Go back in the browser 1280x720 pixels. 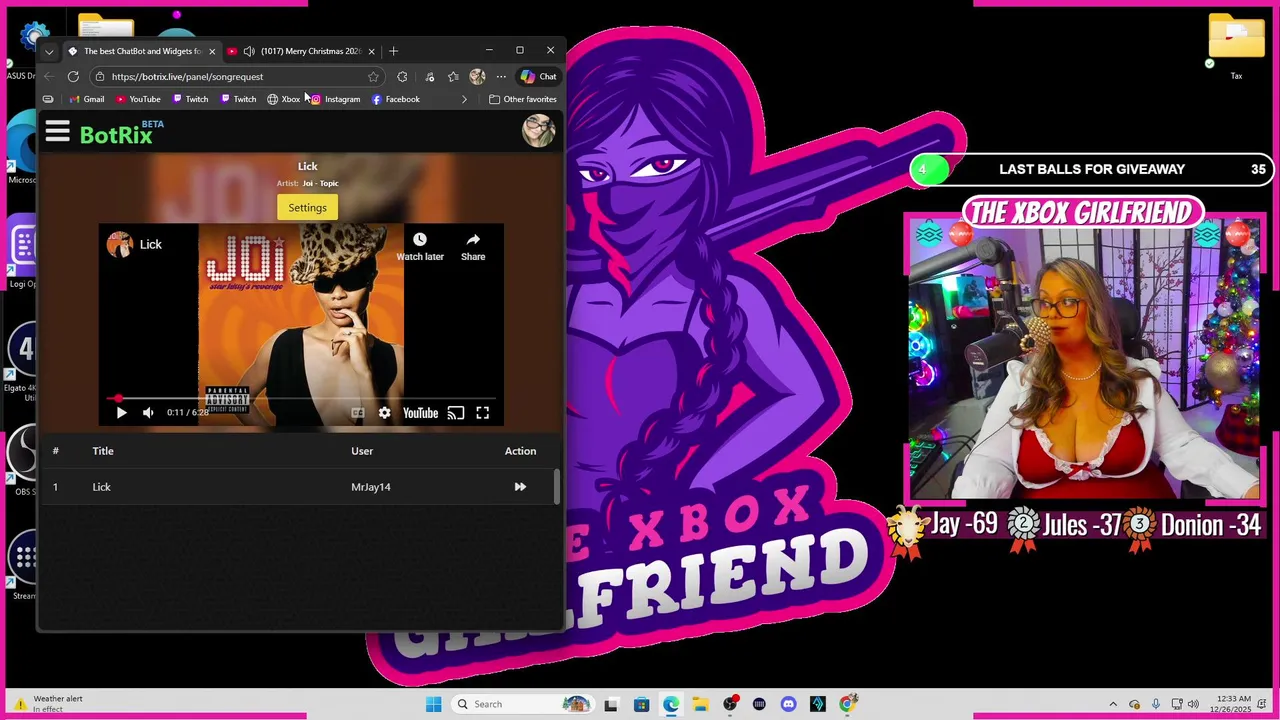tap(49, 77)
